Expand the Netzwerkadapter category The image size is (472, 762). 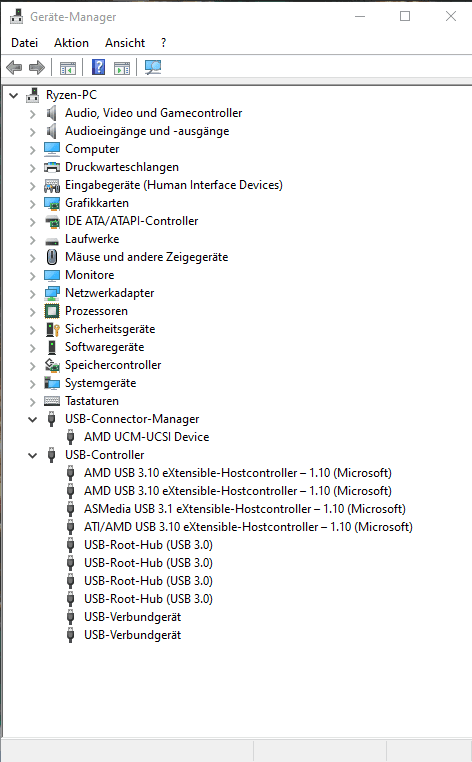point(33,294)
